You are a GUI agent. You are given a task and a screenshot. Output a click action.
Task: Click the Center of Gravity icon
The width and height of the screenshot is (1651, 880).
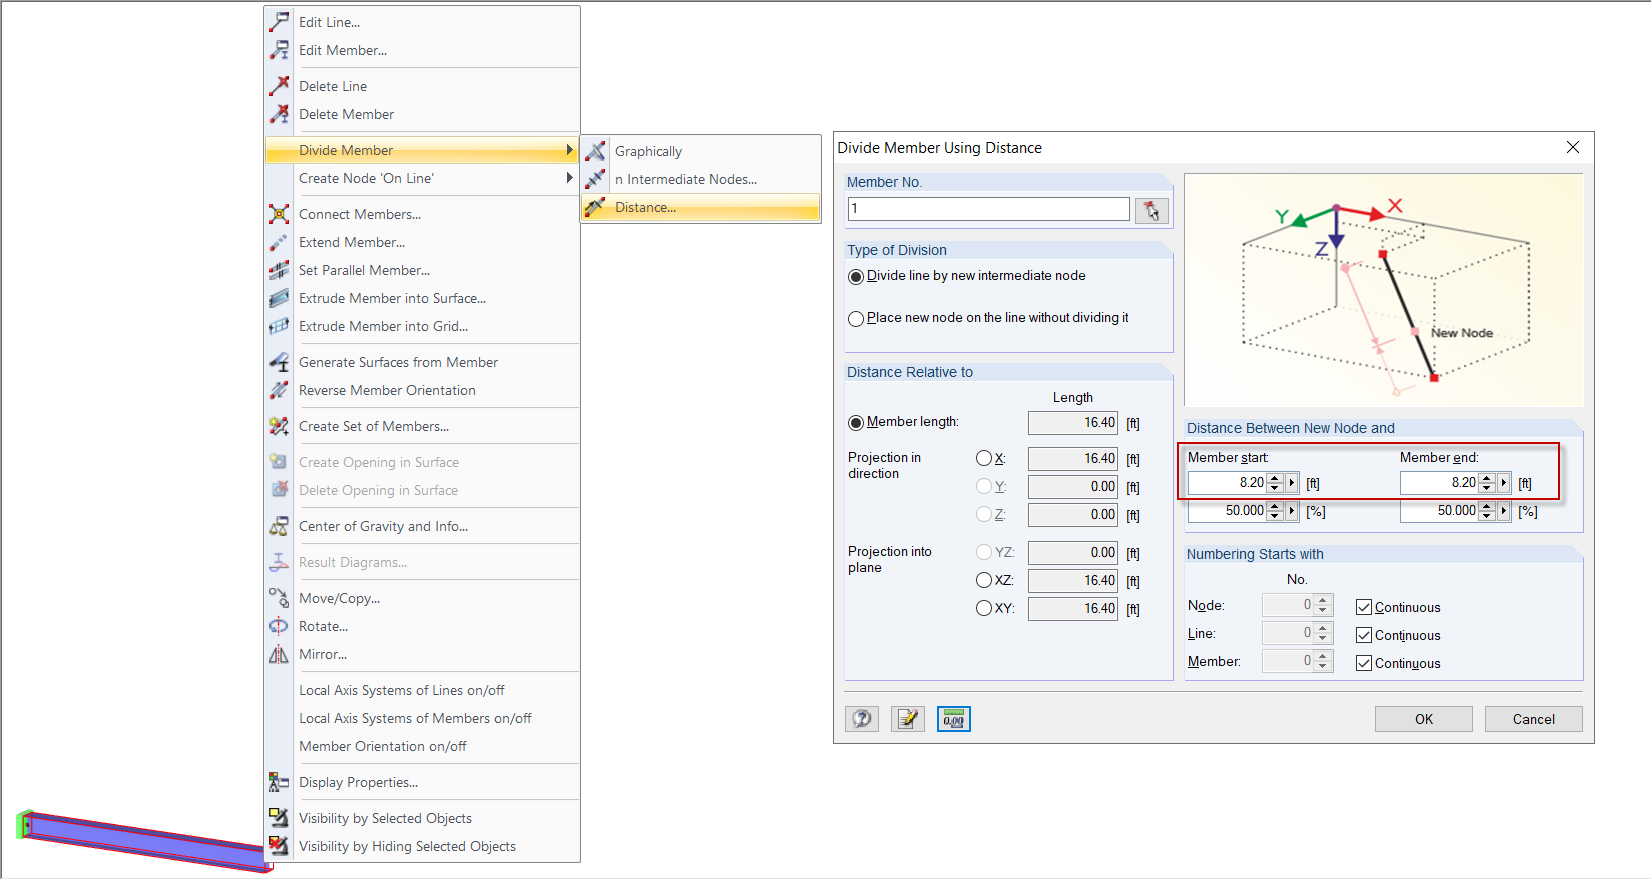279,526
